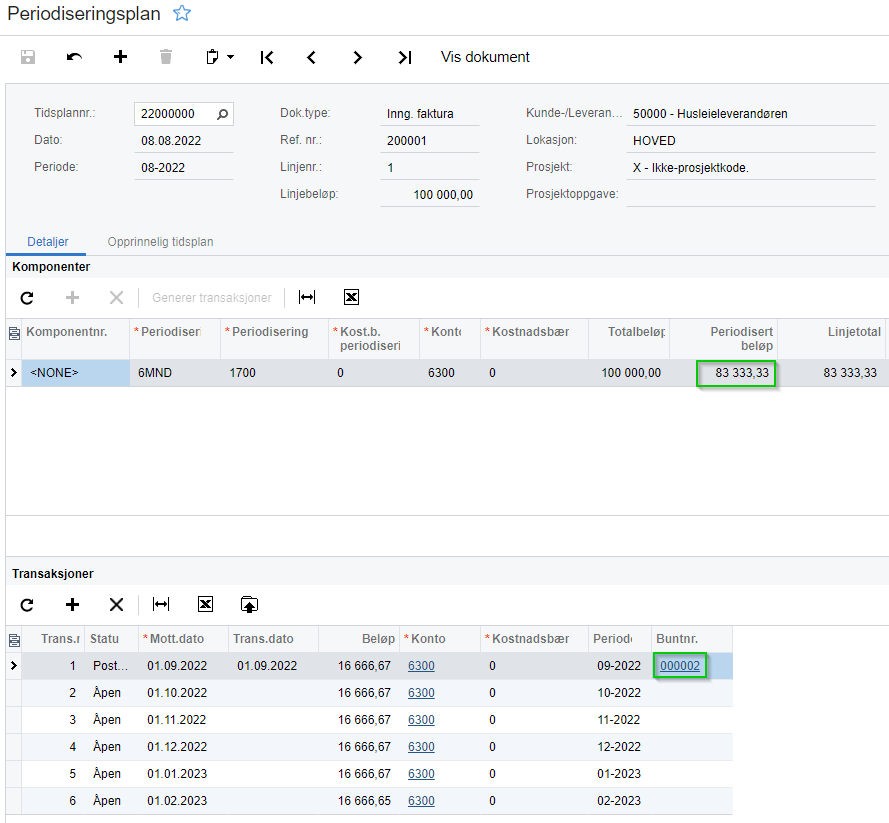Switch to Opprinnelig tidsplan tab
The width and height of the screenshot is (889, 823).
[160, 242]
